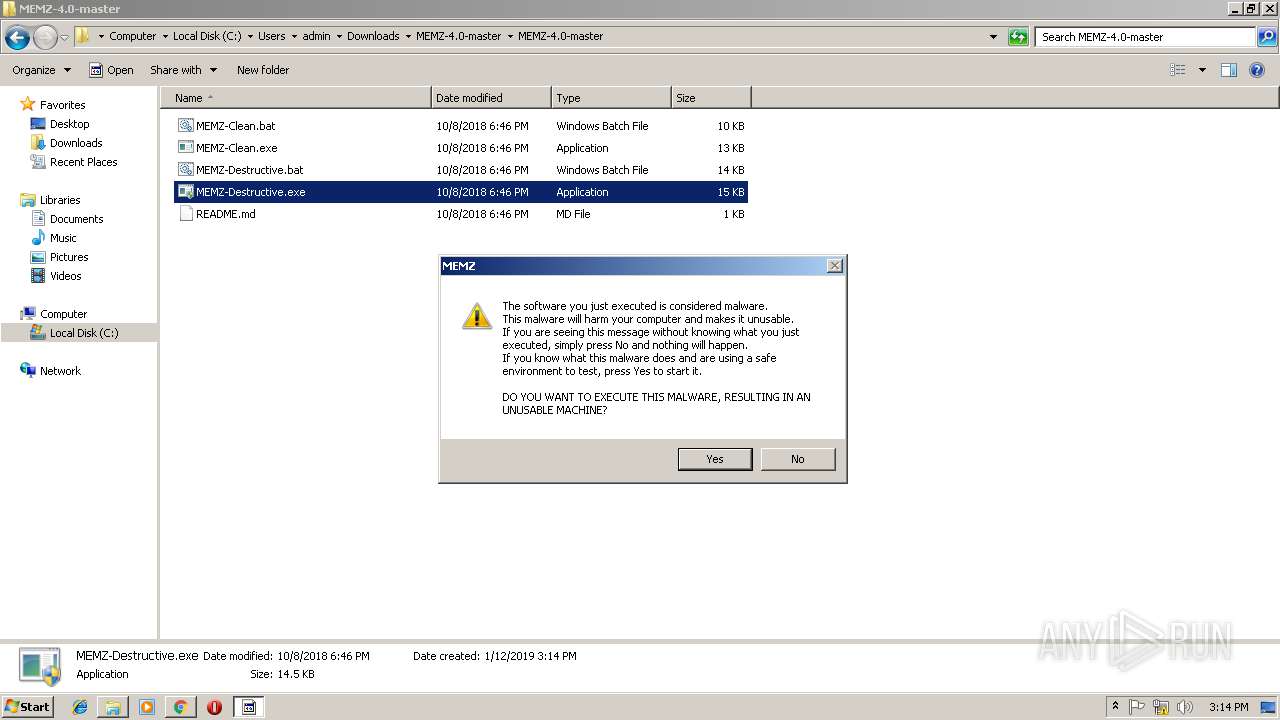Open the Start menu
The height and width of the screenshot is (720, 1280).
coord(28,707)
